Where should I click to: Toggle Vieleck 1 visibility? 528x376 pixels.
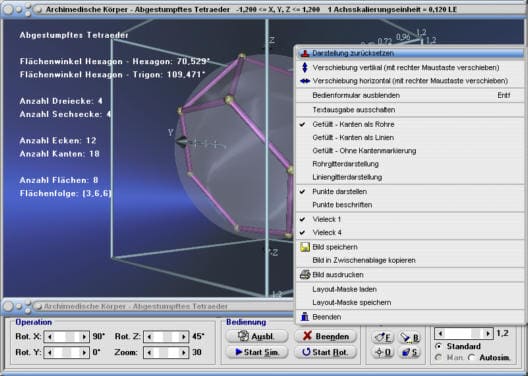410,219
